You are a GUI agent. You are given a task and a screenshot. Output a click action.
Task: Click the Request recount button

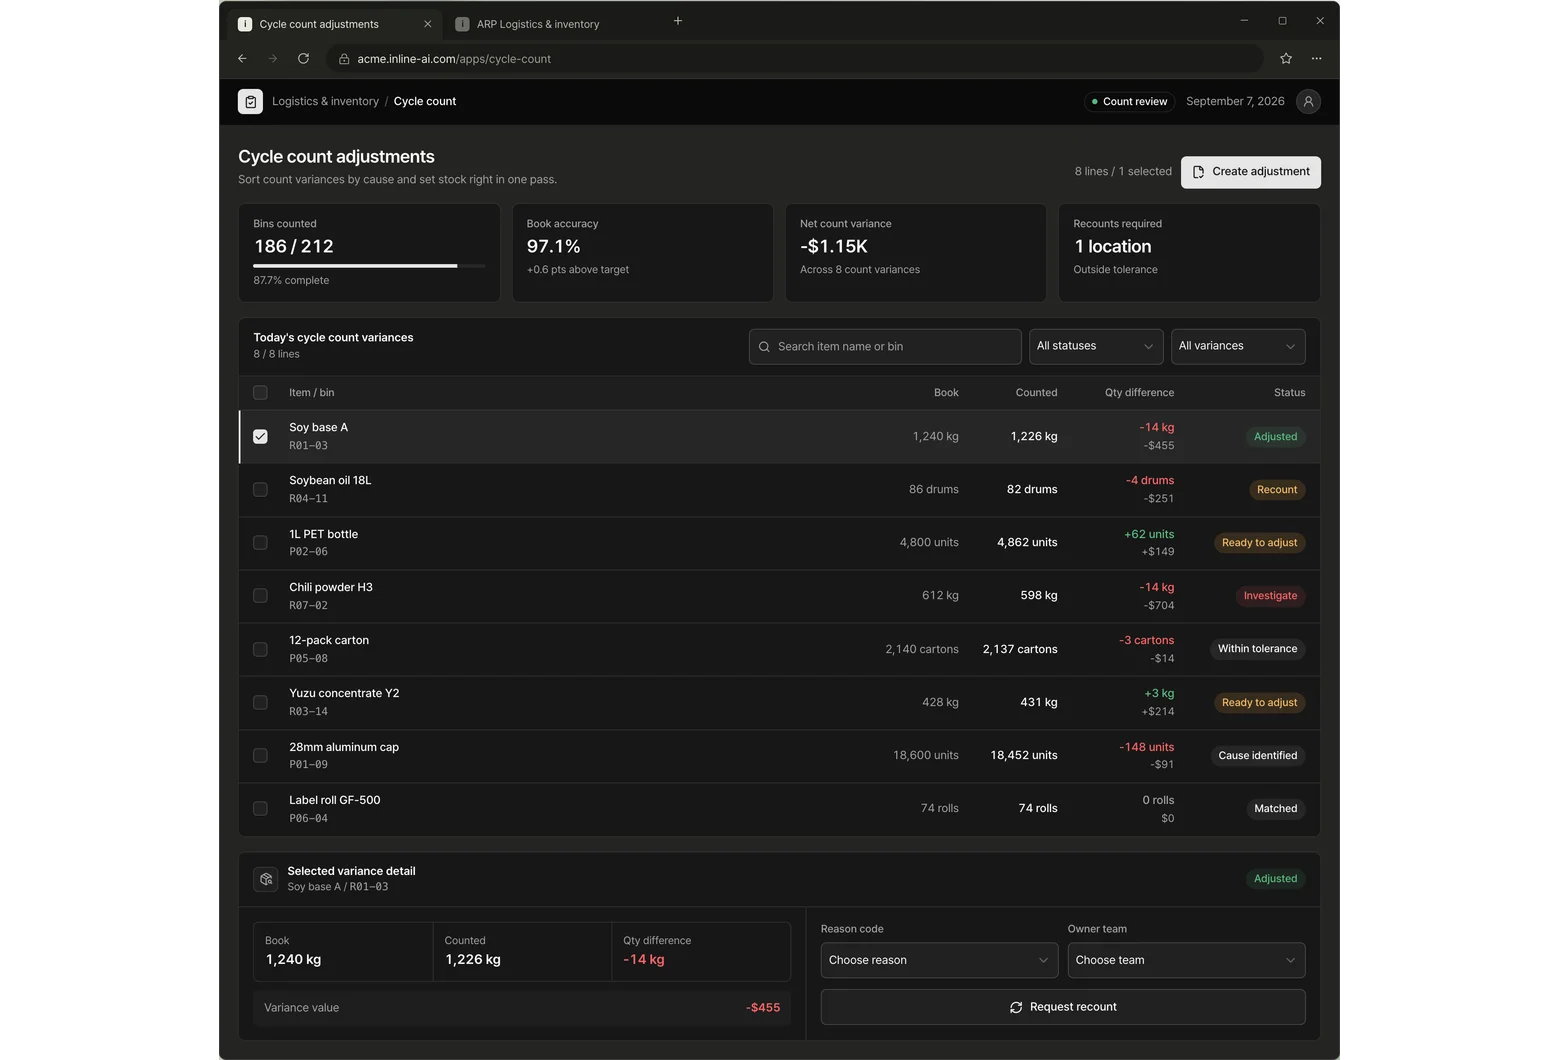coord(1063,1007)
